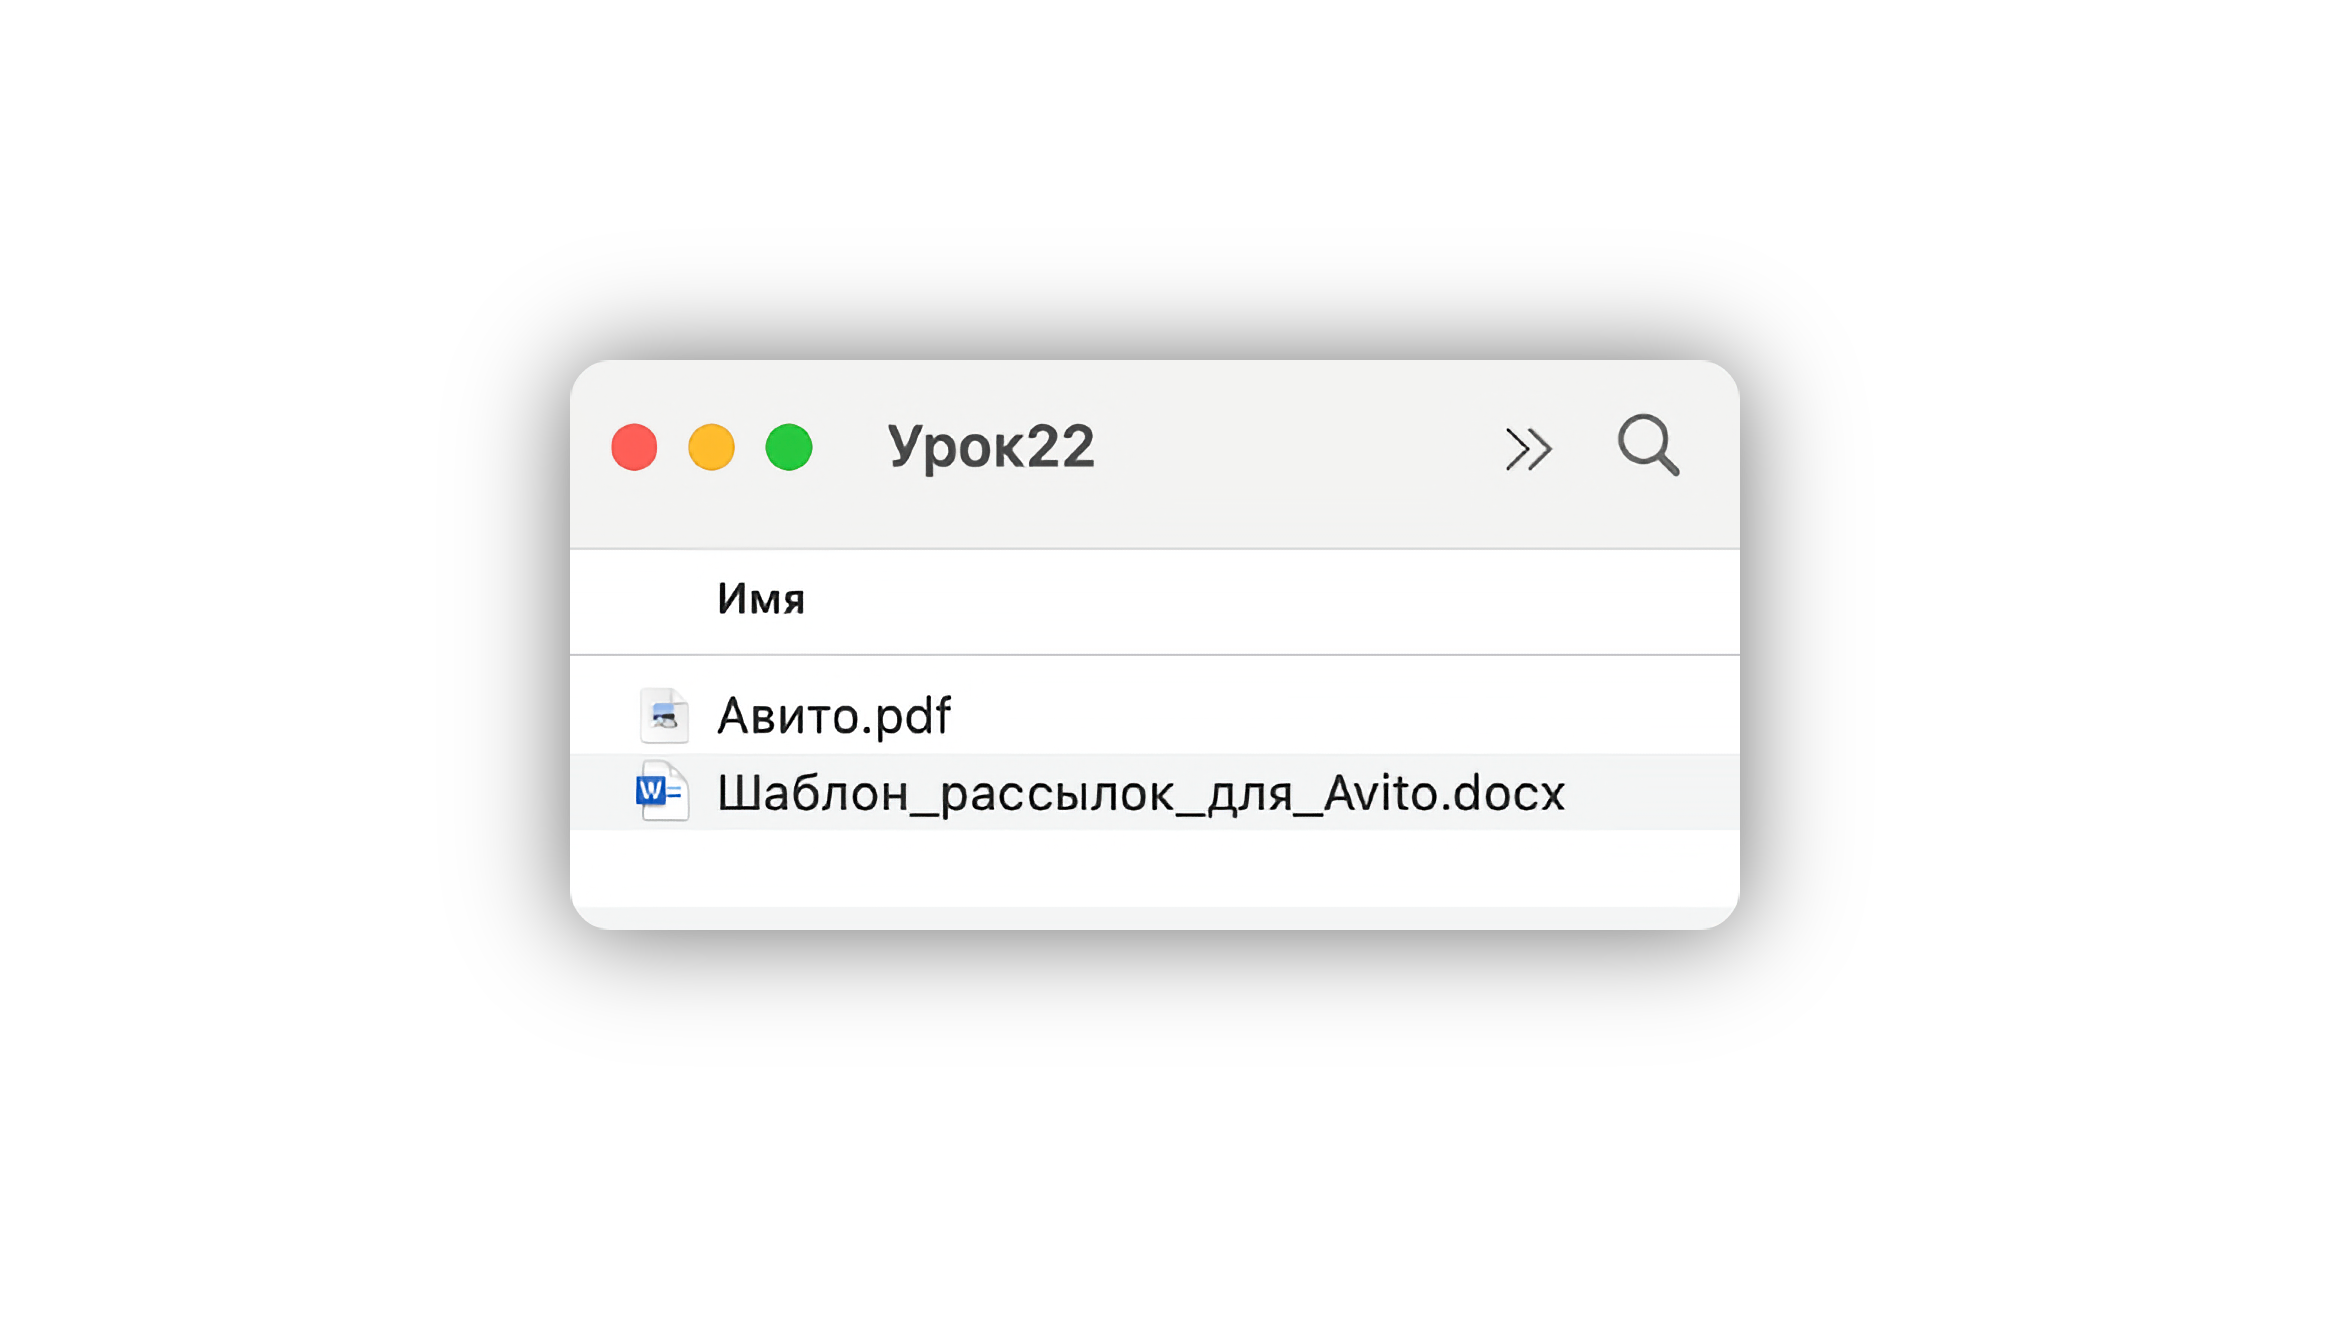Click blank area right of Авито.pdf row
Image resolution: width=2328 pixels, height=1326 pixels.
pos(1350,716)
